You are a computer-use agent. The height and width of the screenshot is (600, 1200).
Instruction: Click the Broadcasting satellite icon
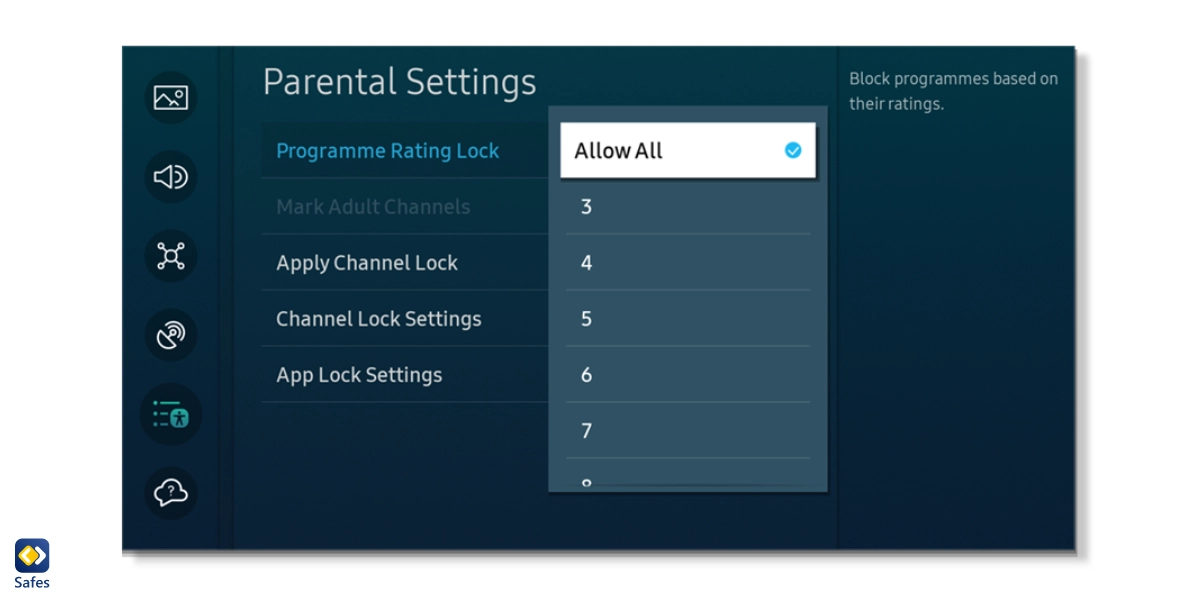point(170,335)
